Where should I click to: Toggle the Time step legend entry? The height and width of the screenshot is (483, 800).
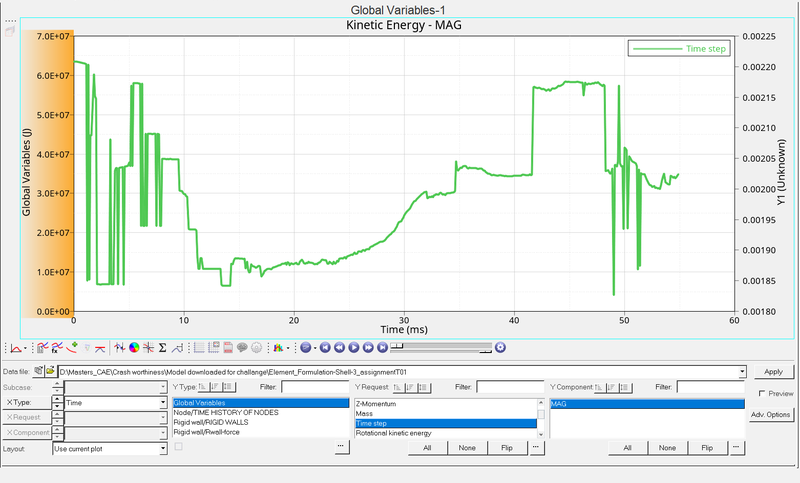click(678, 48)
